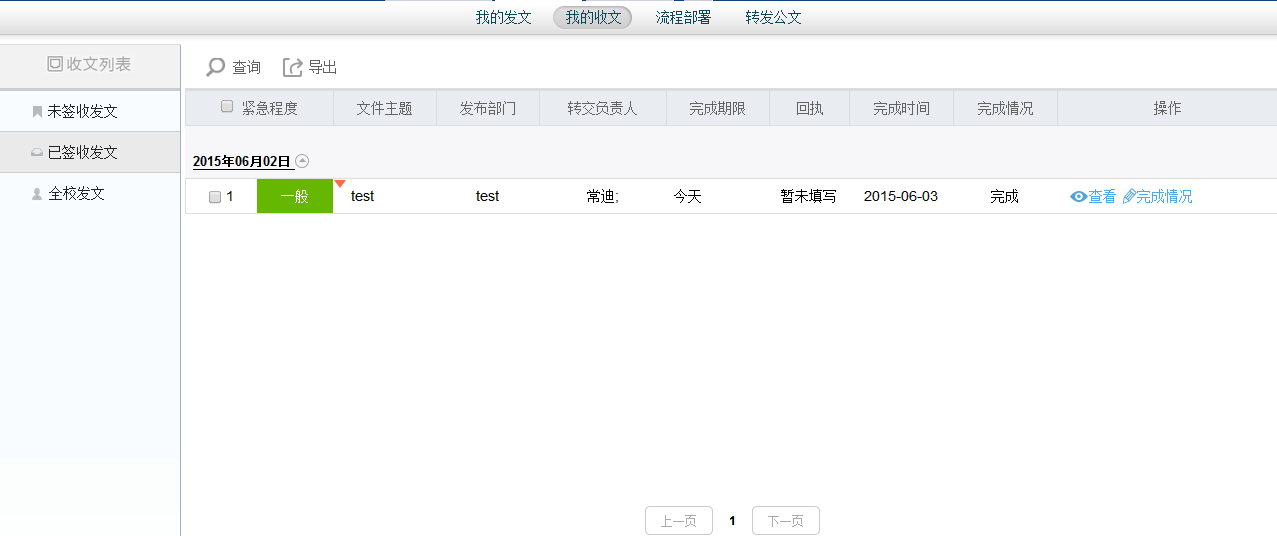Click the export arrow icon
The width and height of the screenshot is (1277, 536).
pos(293,67)
